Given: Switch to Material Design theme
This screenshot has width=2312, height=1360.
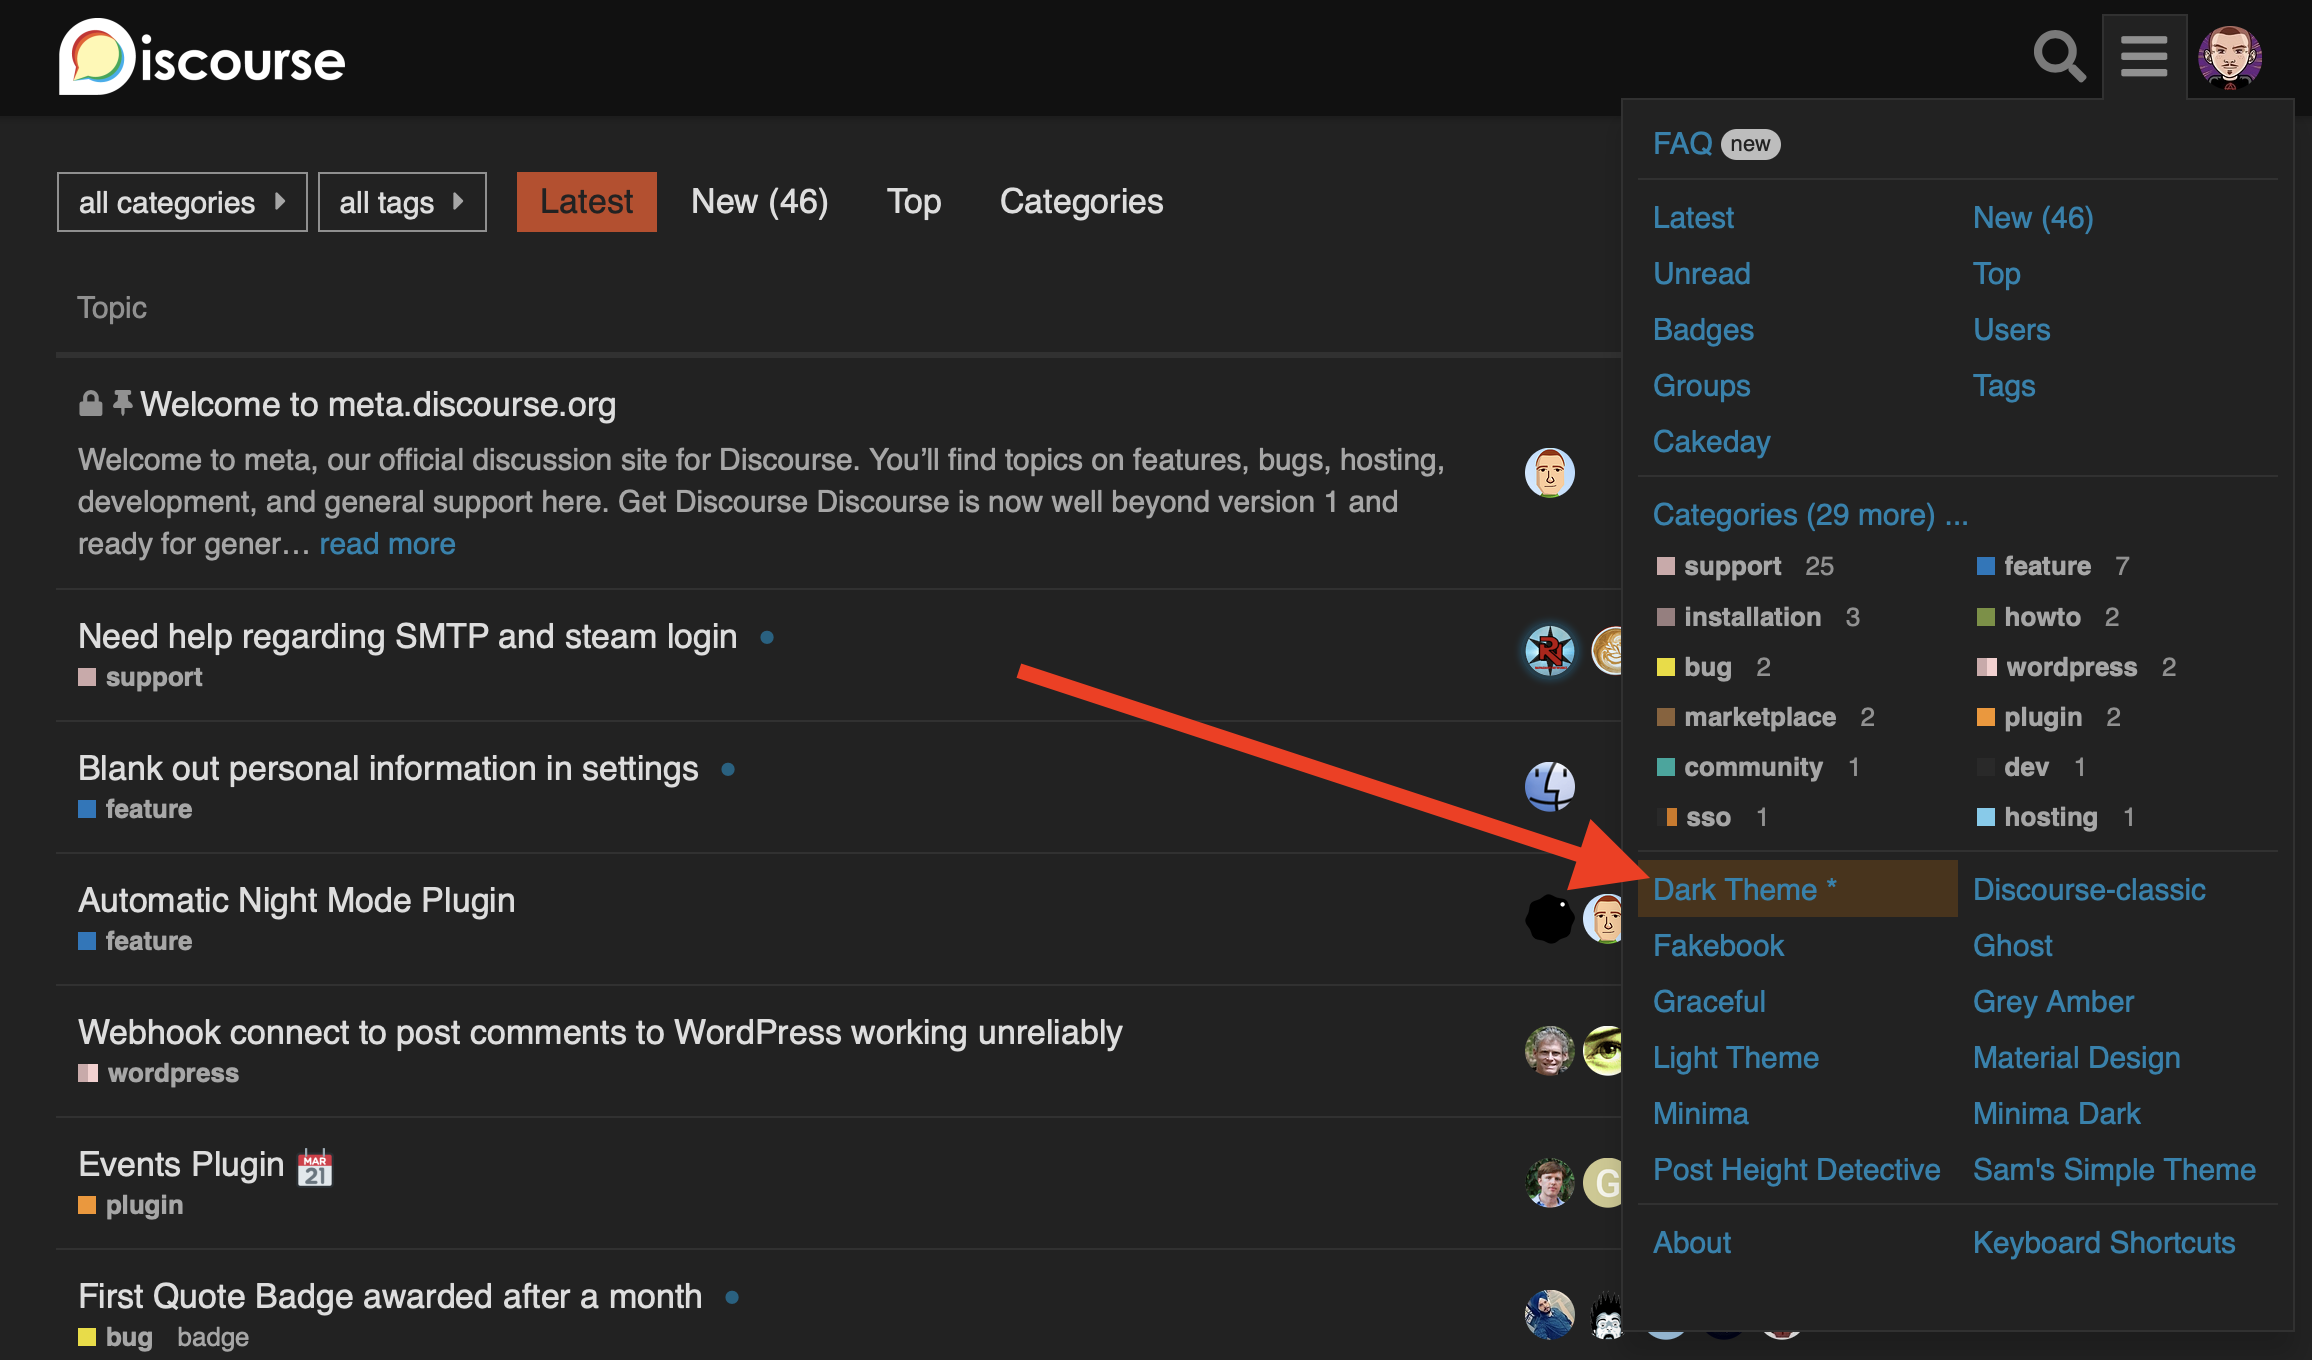Looking at the screenshot, I should [2077, 1058].
